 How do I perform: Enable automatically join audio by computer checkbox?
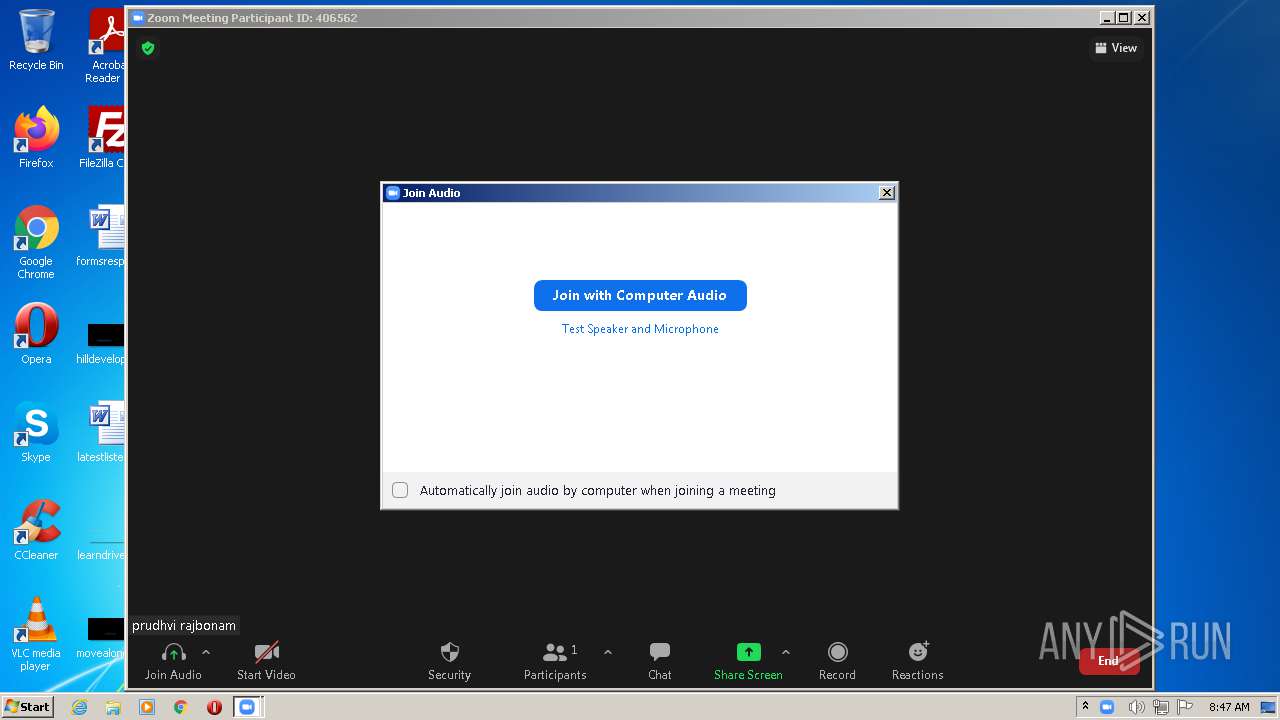[x=400, y=490]
